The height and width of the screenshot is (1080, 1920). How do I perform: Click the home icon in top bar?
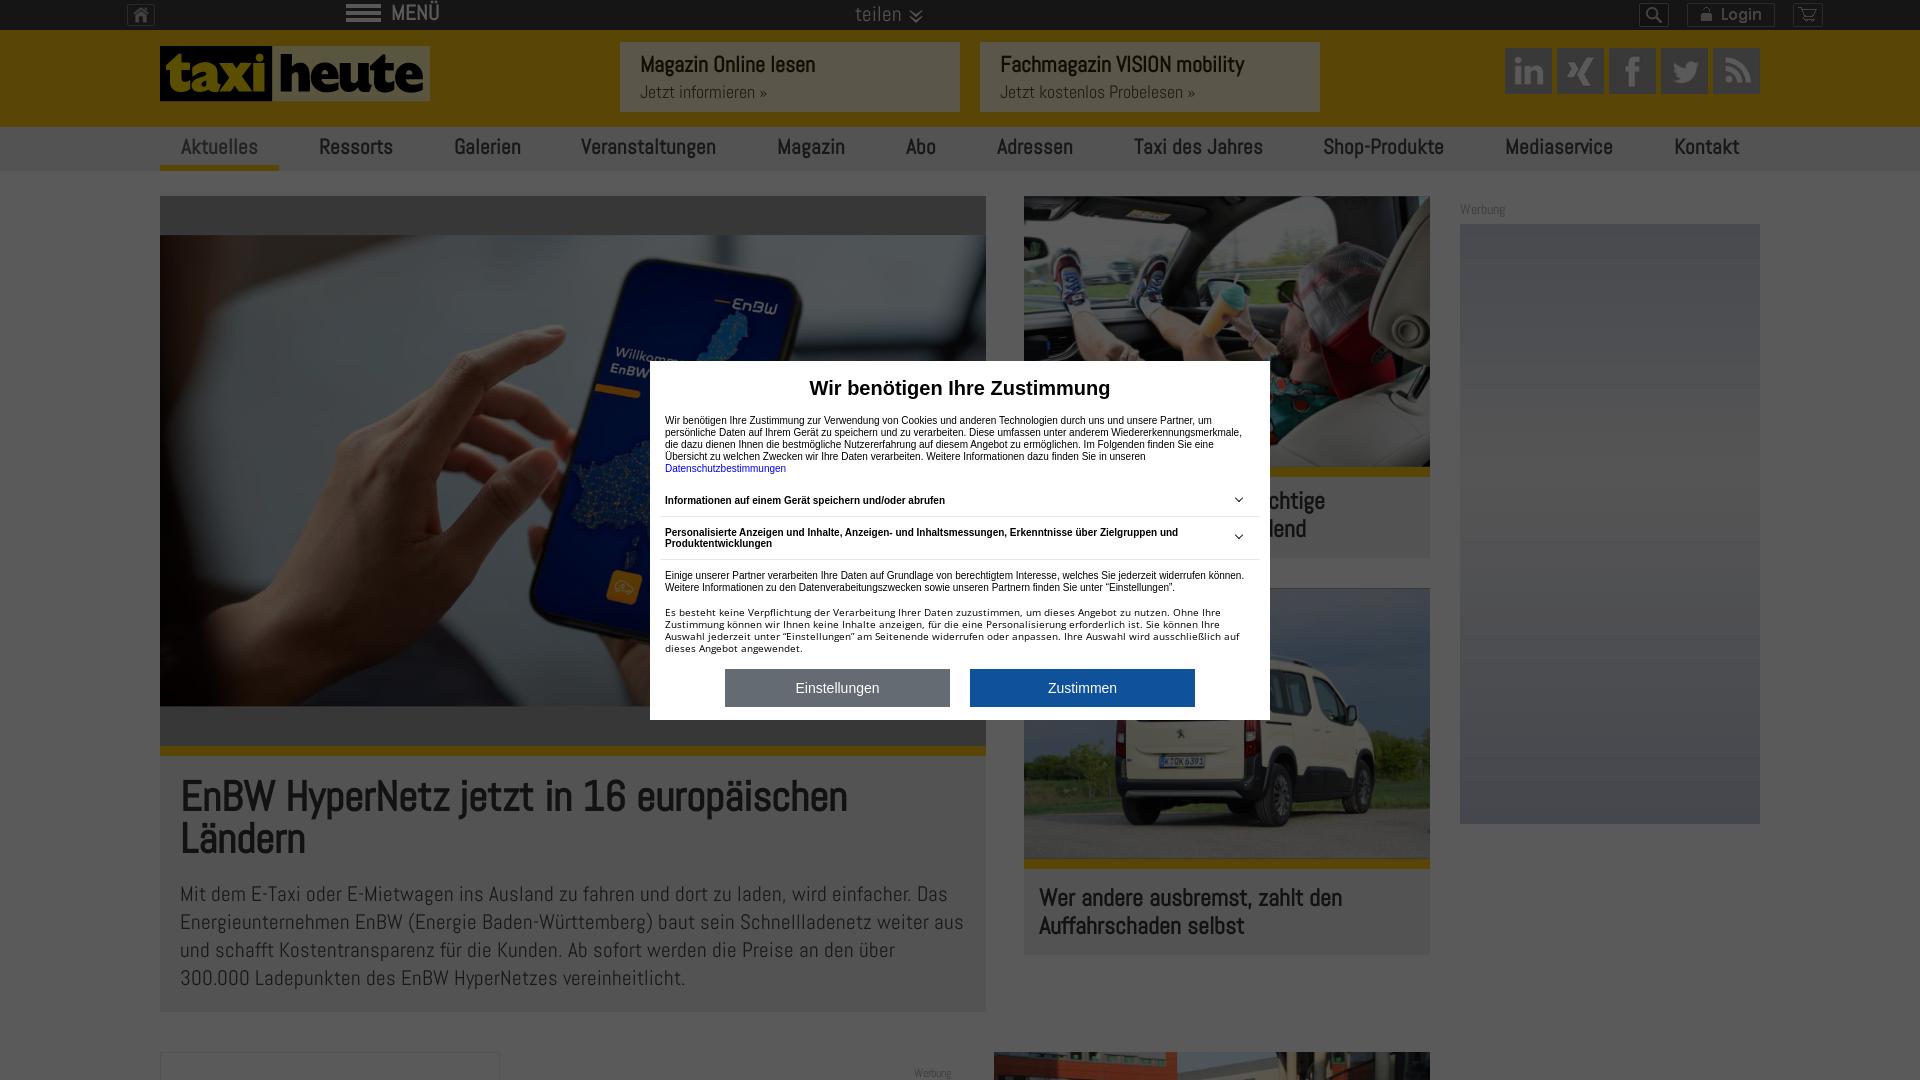click(141, 15)
